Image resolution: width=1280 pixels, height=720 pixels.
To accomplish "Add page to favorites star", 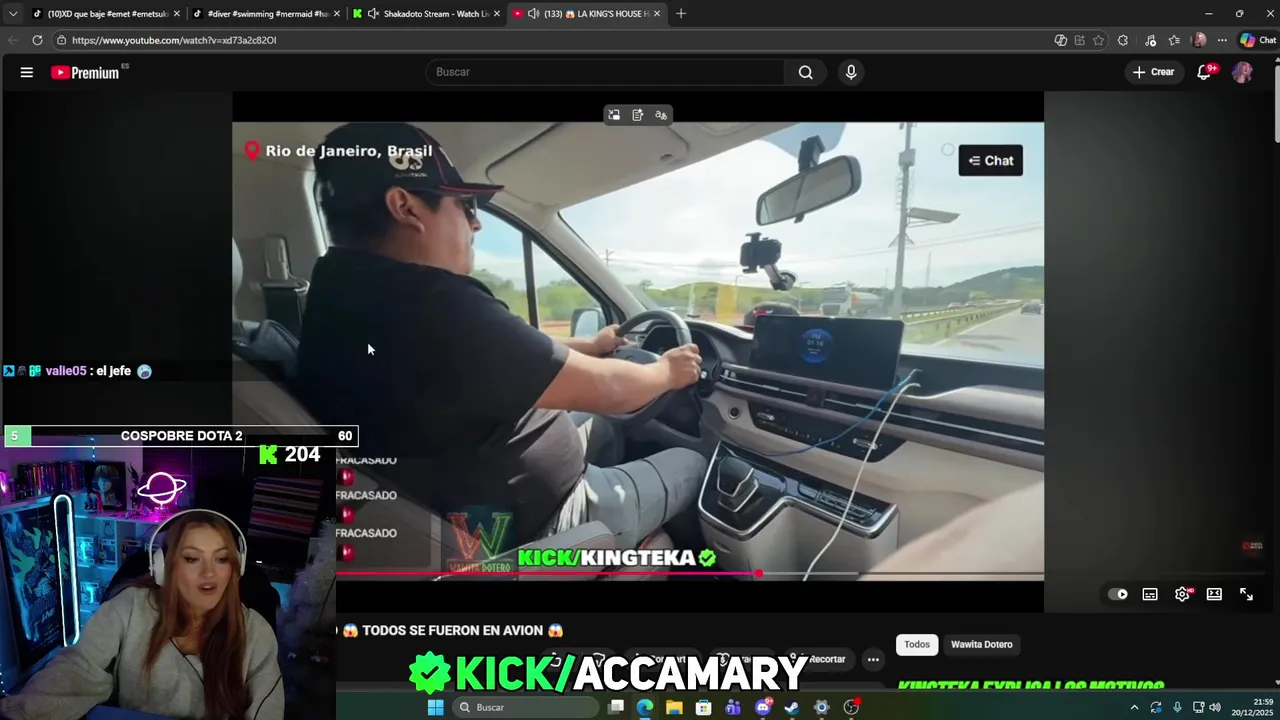I will coord(1098,40).
